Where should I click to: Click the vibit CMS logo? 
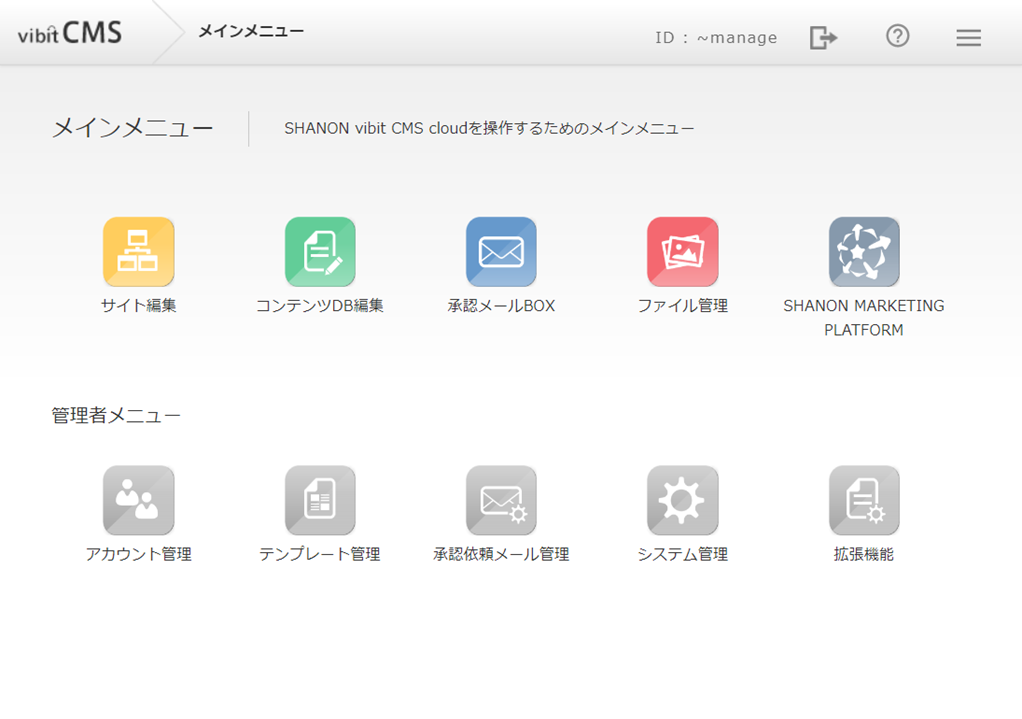pyautogui.click(x=66, y=32)
